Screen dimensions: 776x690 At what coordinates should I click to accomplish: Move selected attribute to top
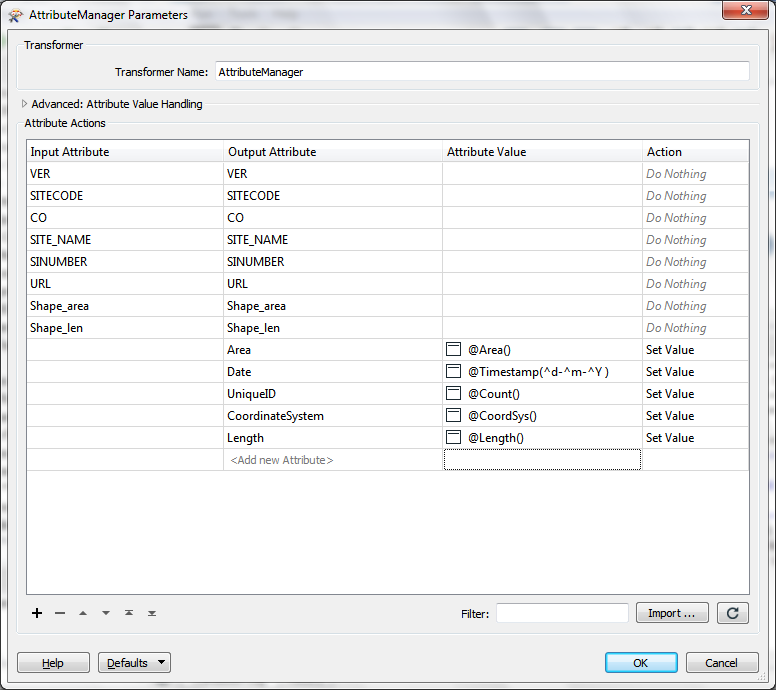coord(129,613)
